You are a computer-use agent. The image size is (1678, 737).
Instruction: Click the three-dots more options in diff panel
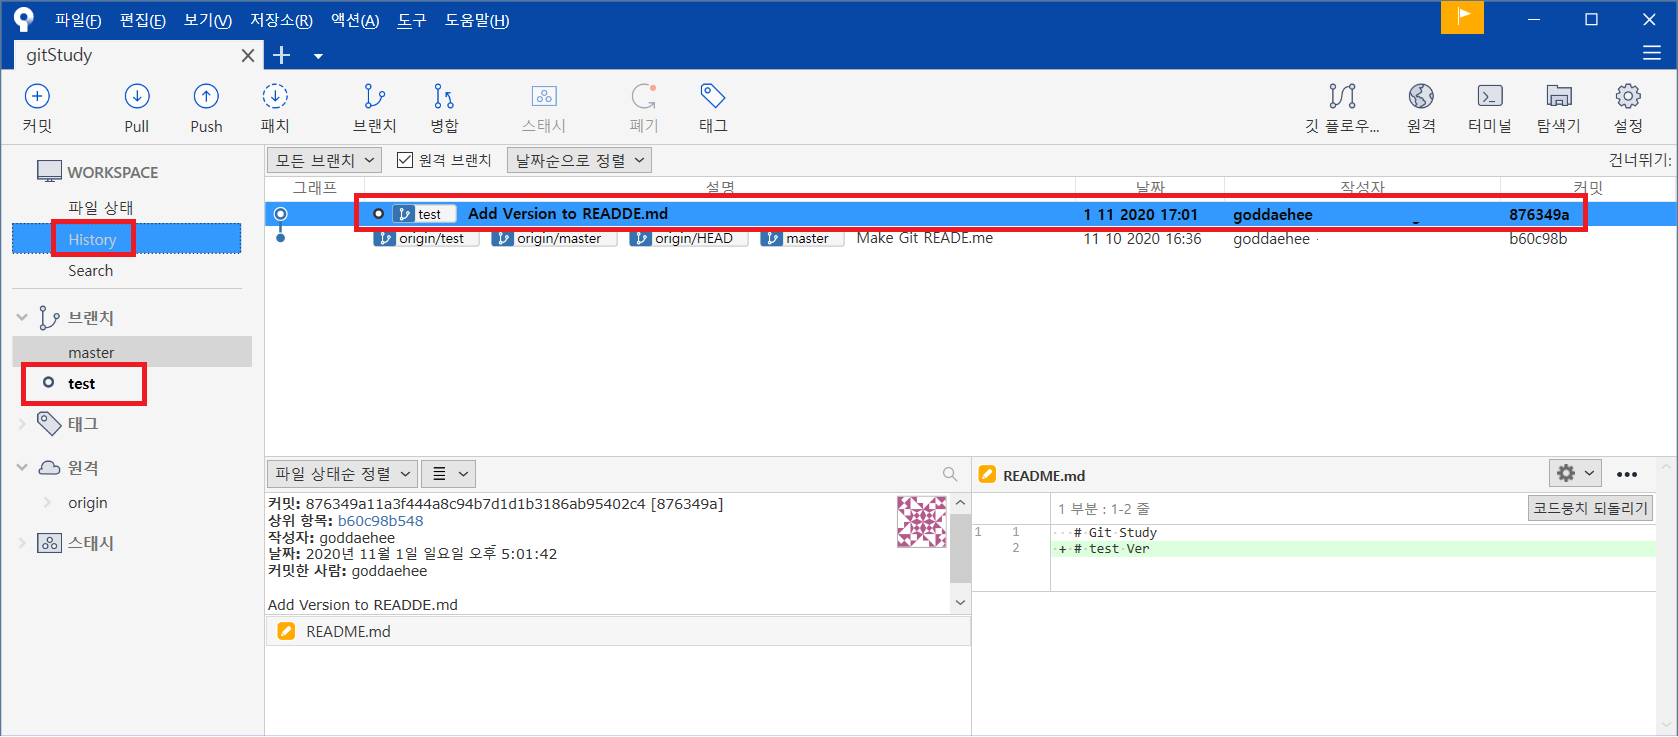[x=1627, y=474]
